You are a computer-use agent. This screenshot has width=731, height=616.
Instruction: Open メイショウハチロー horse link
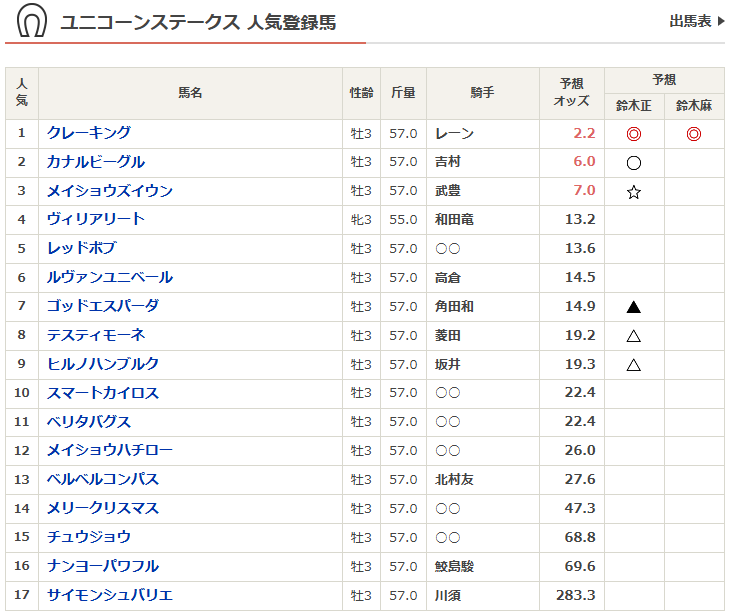coord(110,450)
